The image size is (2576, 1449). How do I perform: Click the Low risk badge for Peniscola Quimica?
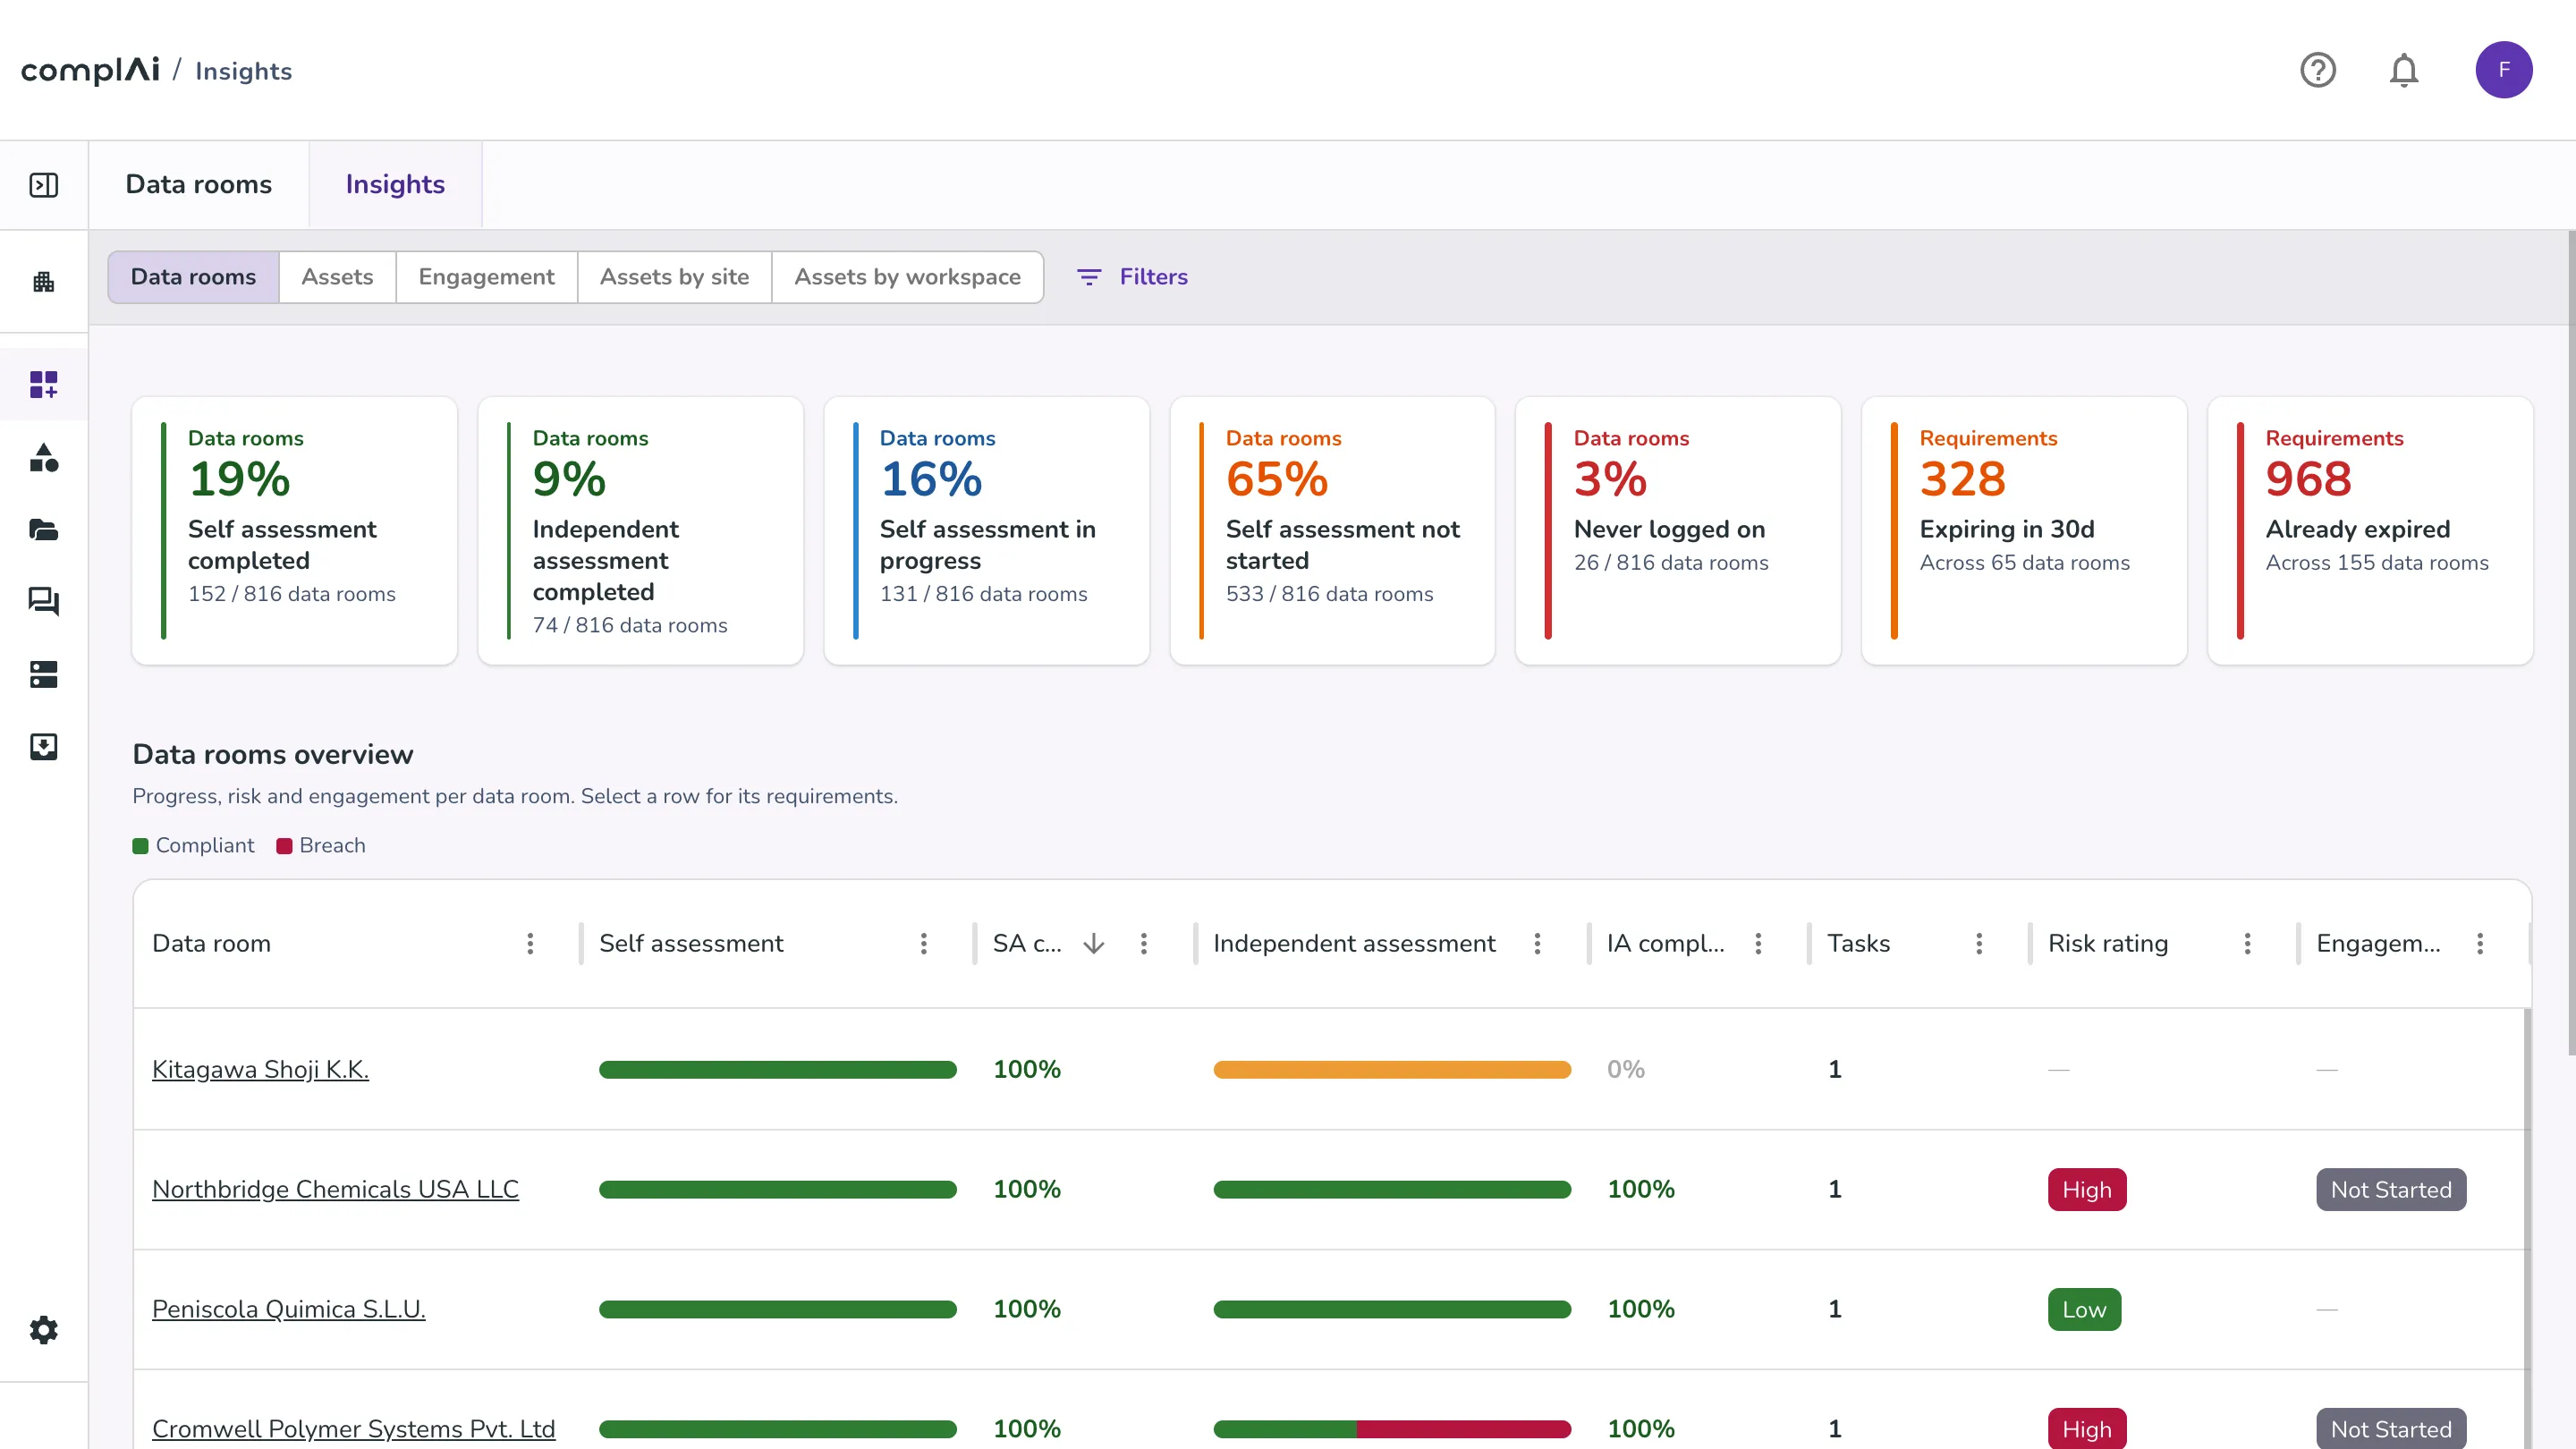(2084, 1310)
